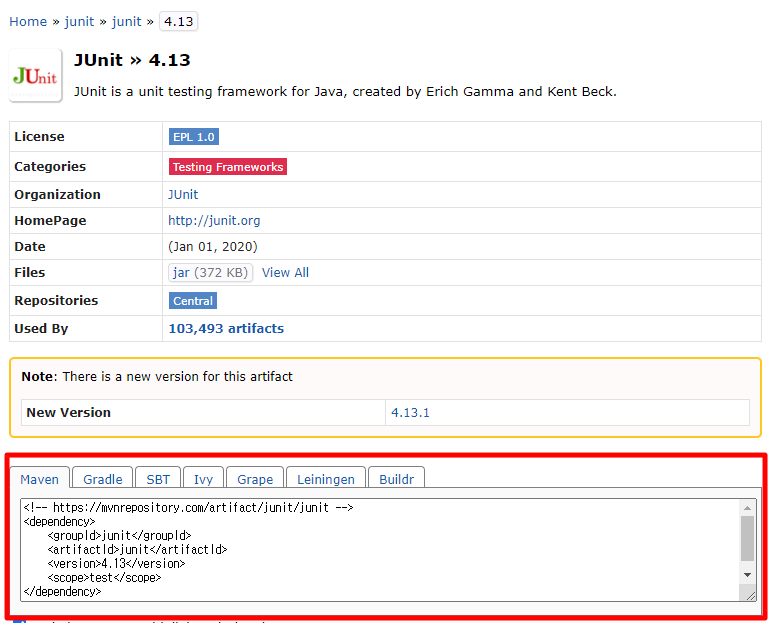Click the <scope>test</scope> line in snippet
The width and height of the screenshot is (769, 623).
pos(104,578)
